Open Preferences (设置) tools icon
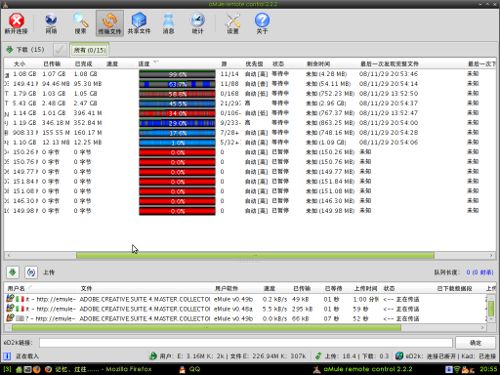This screenshot has height=375, width=500. point(233,23)
